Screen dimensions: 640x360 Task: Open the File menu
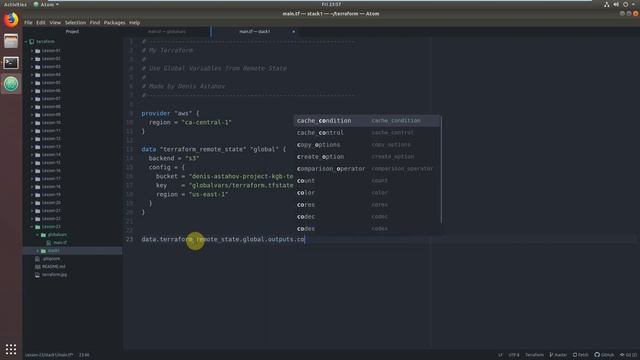pyautogui.click(x=28, y=23)
